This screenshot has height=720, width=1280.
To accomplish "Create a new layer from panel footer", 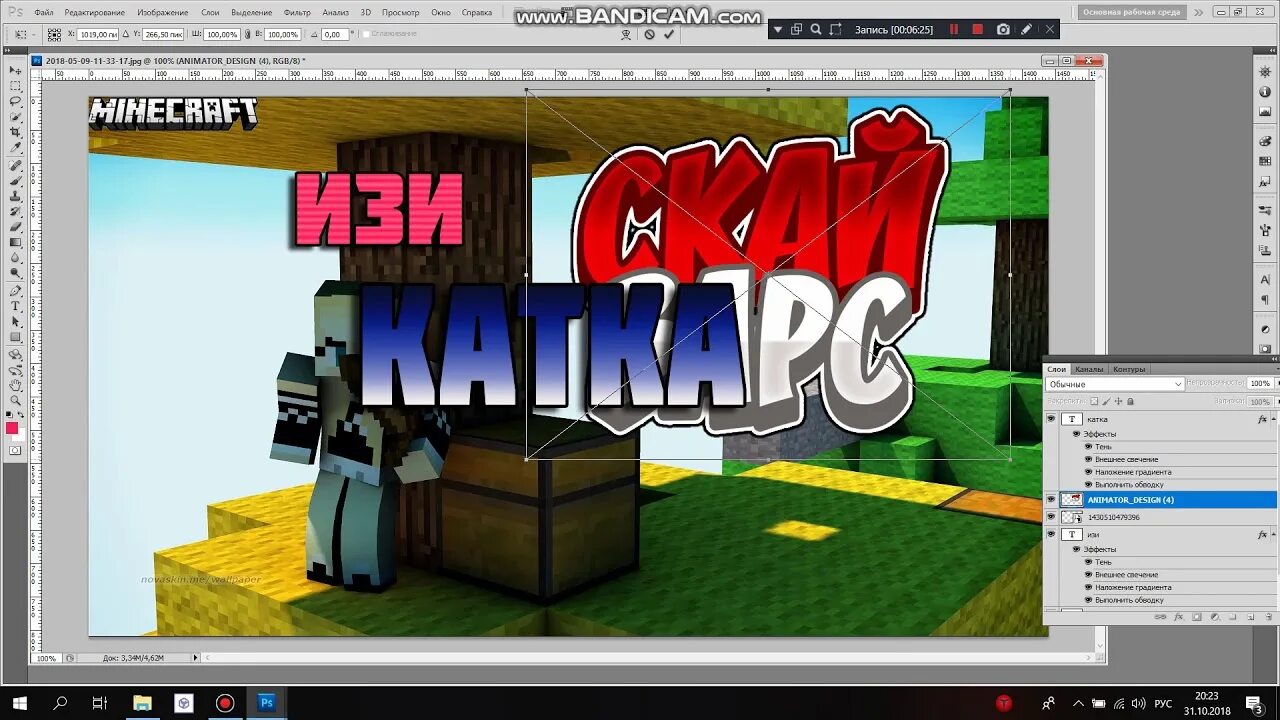I will click(1252, 617).
